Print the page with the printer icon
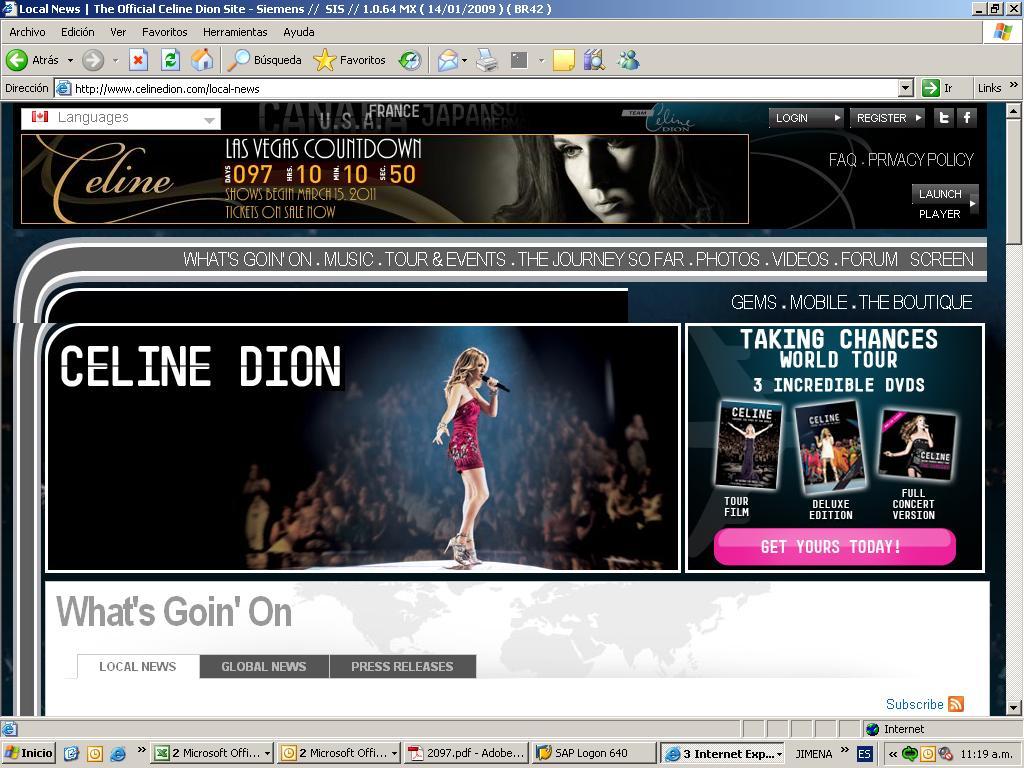This screenshot has height=768, width=1024. 487,60
